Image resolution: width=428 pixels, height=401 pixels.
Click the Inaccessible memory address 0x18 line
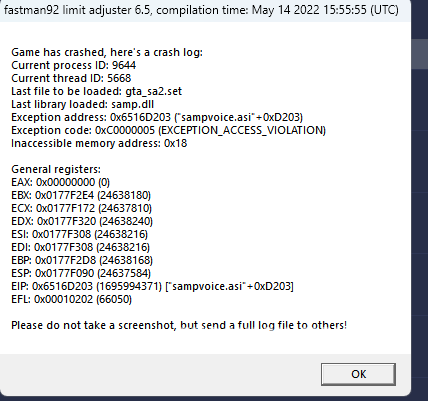[99, 143]
